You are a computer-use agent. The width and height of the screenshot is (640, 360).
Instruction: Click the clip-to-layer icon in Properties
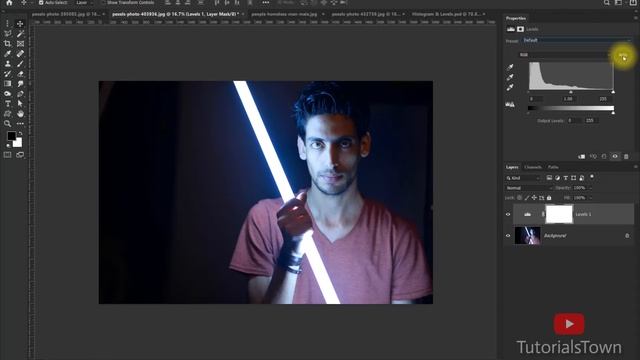[x=582, y=156]
